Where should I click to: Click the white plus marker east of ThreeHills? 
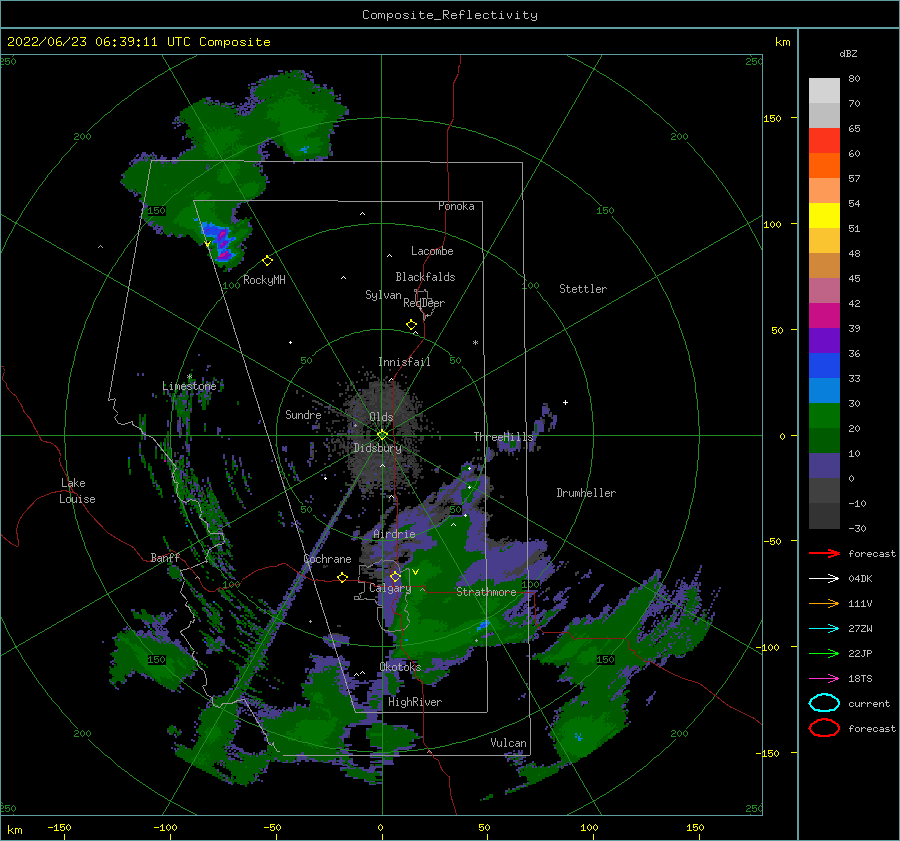(x=565, y=402)
